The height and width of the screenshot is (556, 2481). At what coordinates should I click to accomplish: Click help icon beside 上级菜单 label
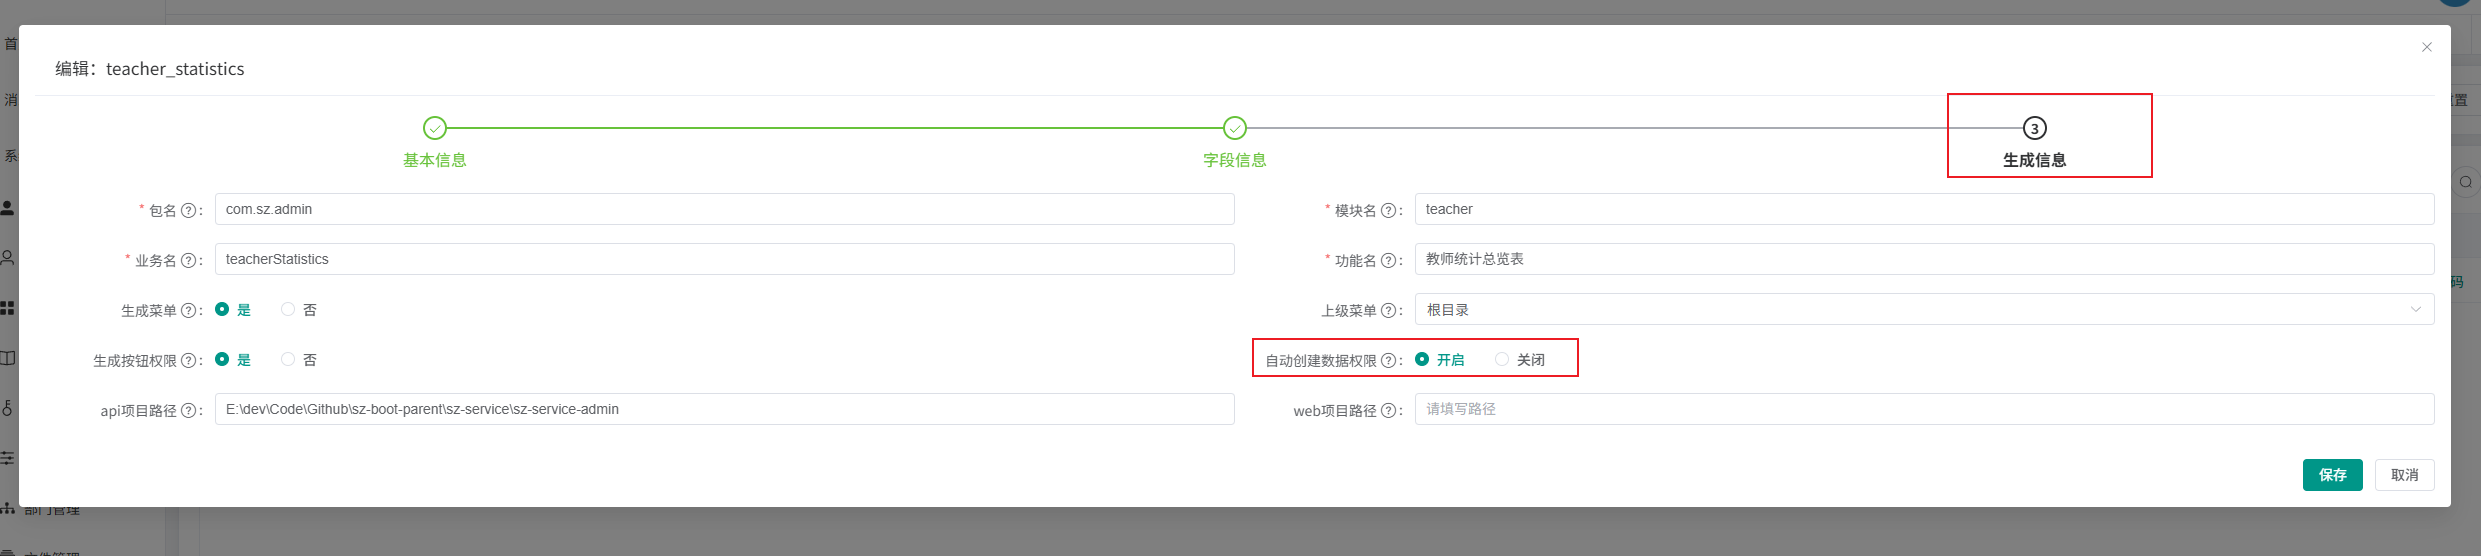click(1388, 311)
